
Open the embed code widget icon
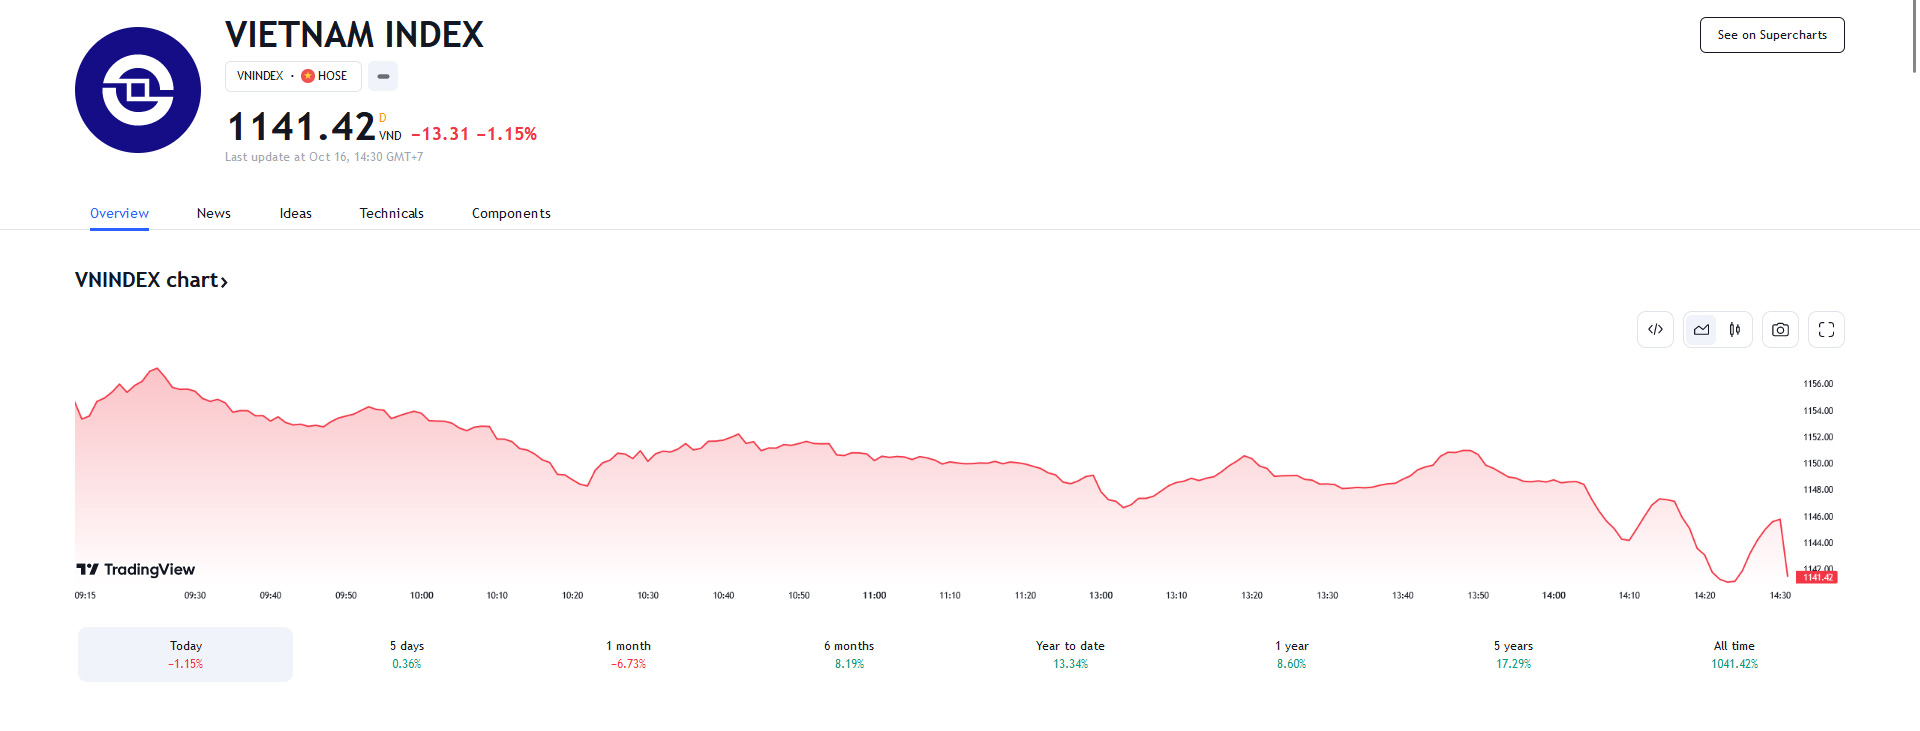tap(1655, 330)
